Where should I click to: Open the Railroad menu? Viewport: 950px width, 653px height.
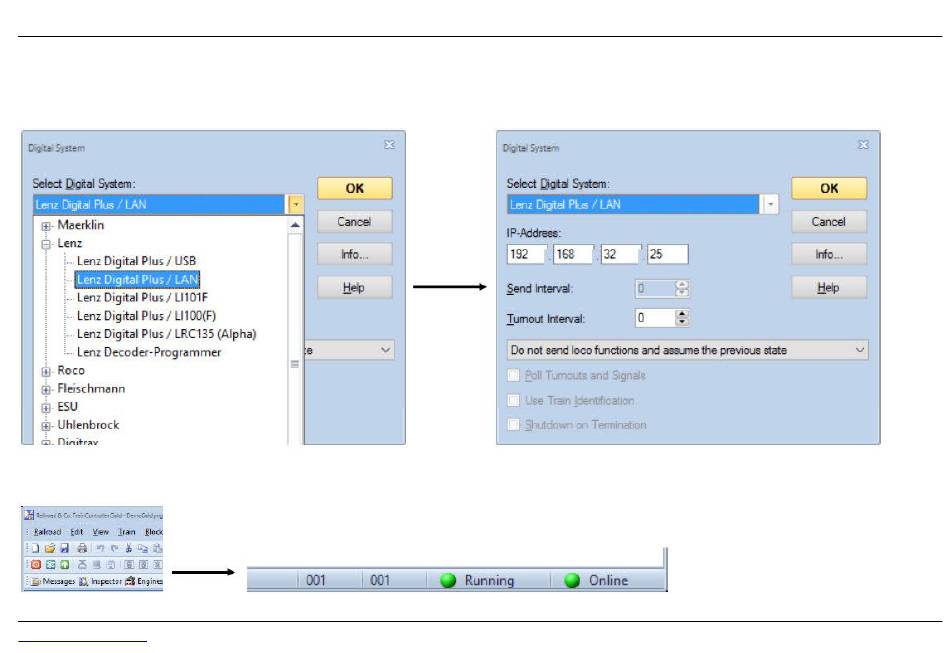pyautogui.click(x=47, y=532)
